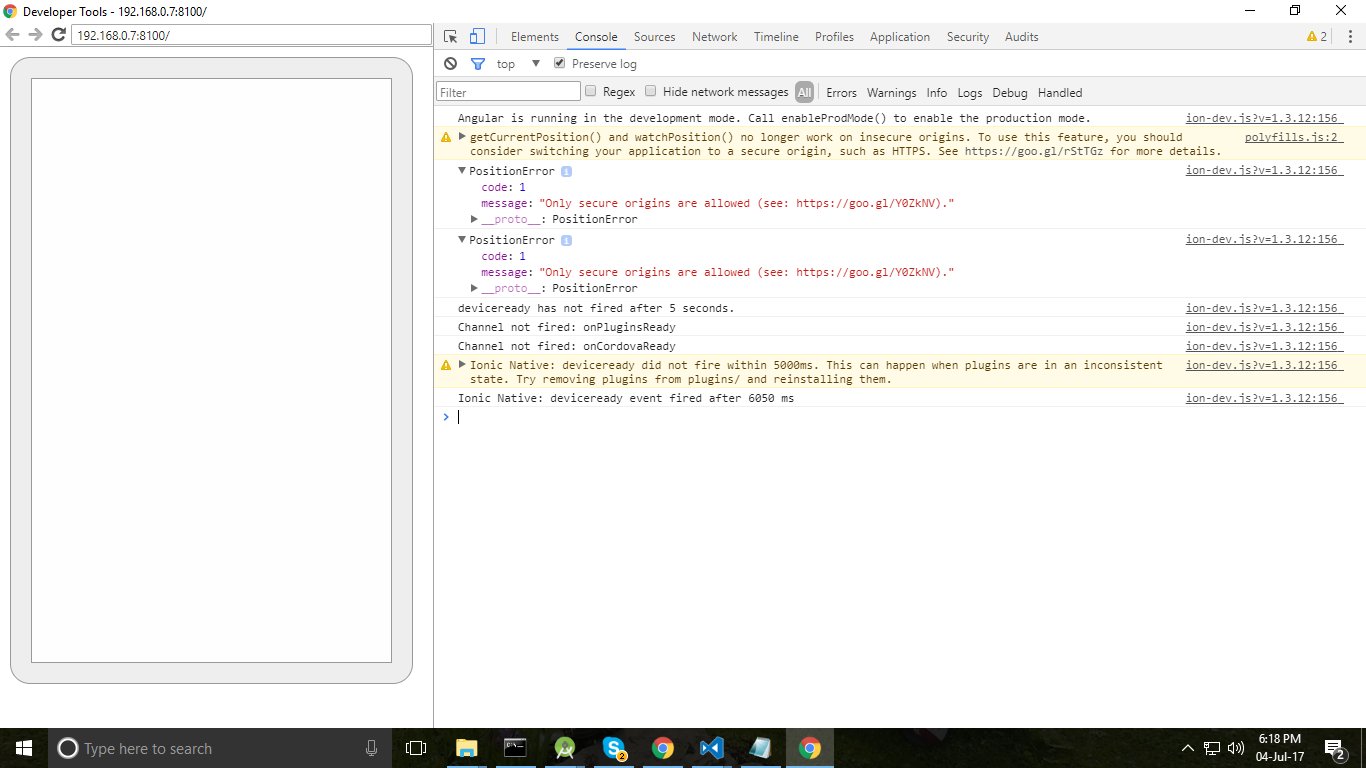This screenshot has width=1366, height=768.
Task: Switch to the Elements tab
Action: pos(535,37)
